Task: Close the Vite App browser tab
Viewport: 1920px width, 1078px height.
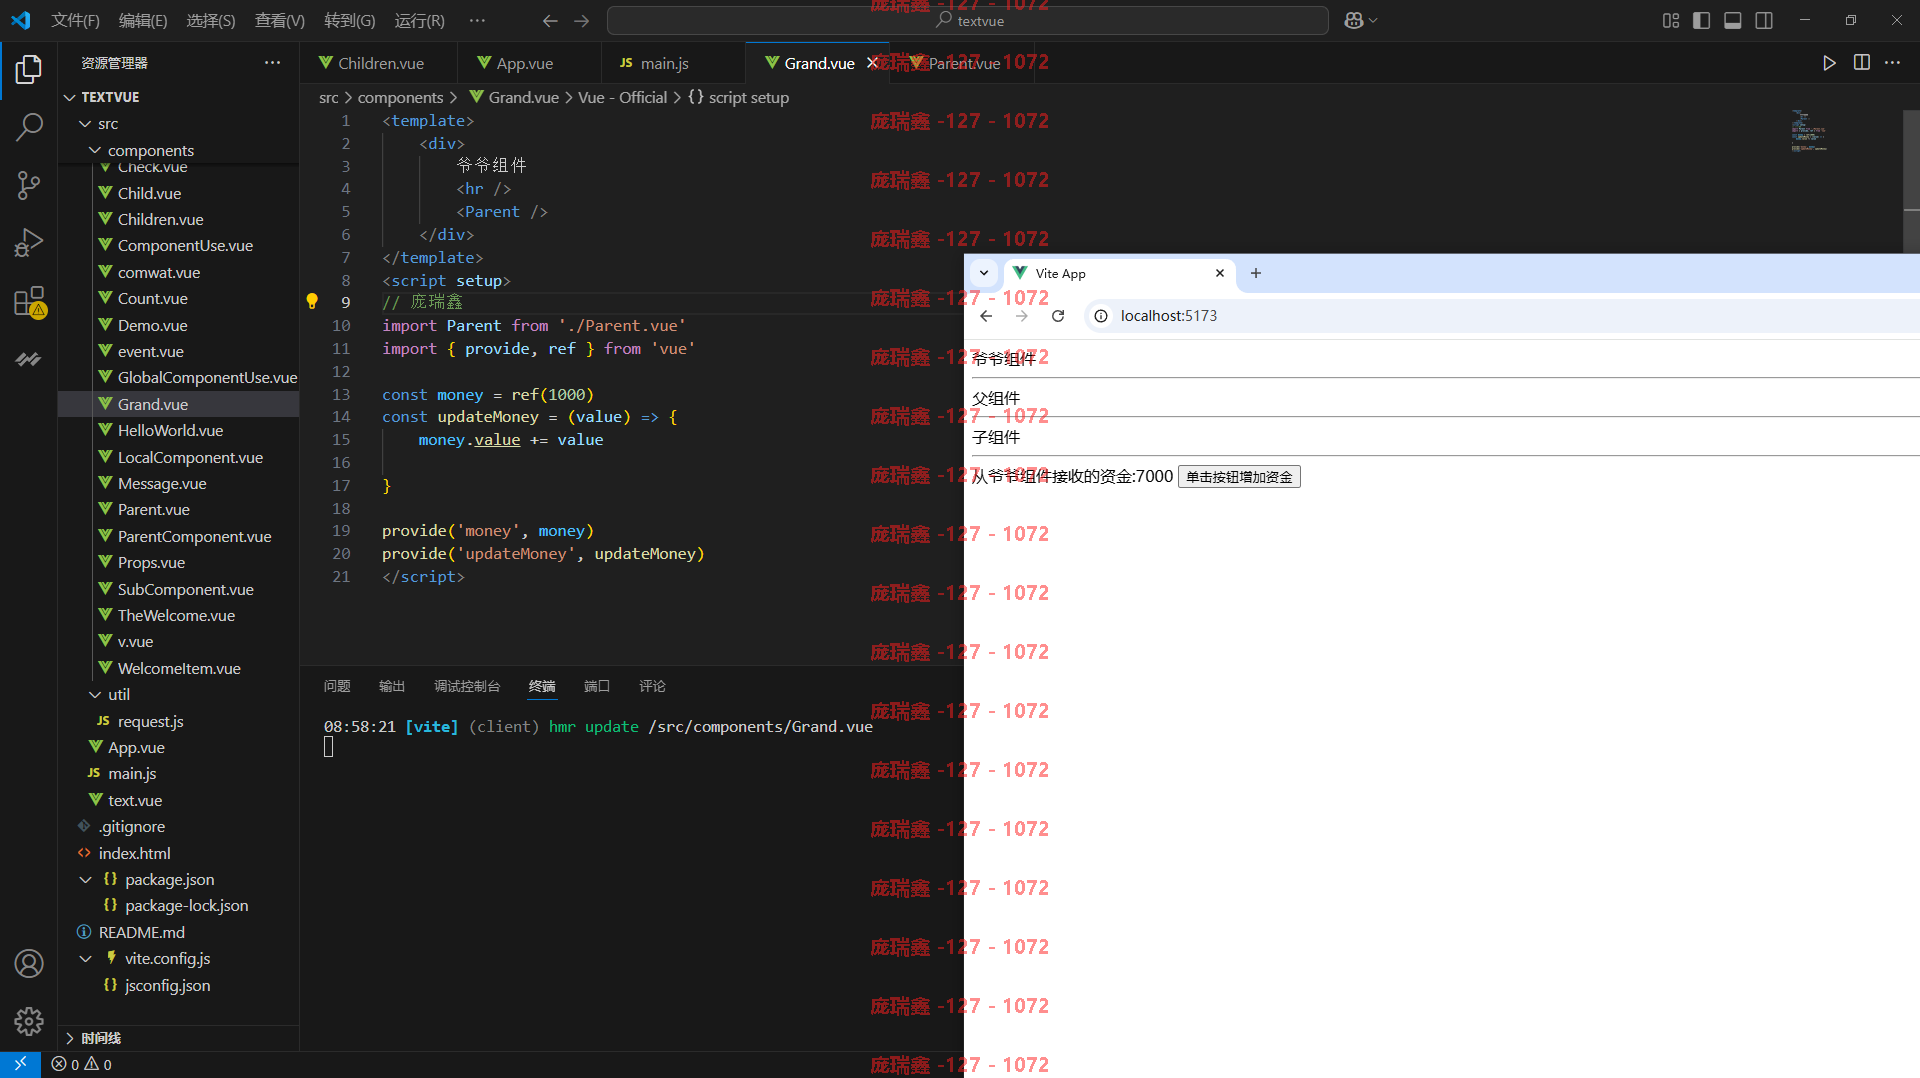Action: pos(1220,273)
